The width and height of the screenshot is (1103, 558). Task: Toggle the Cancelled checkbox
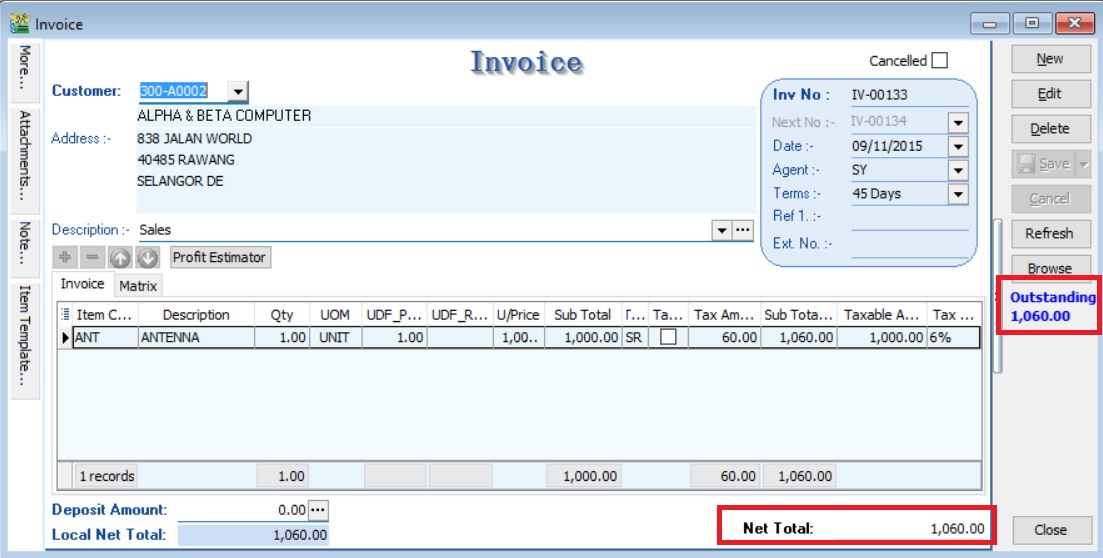point(939,61)
